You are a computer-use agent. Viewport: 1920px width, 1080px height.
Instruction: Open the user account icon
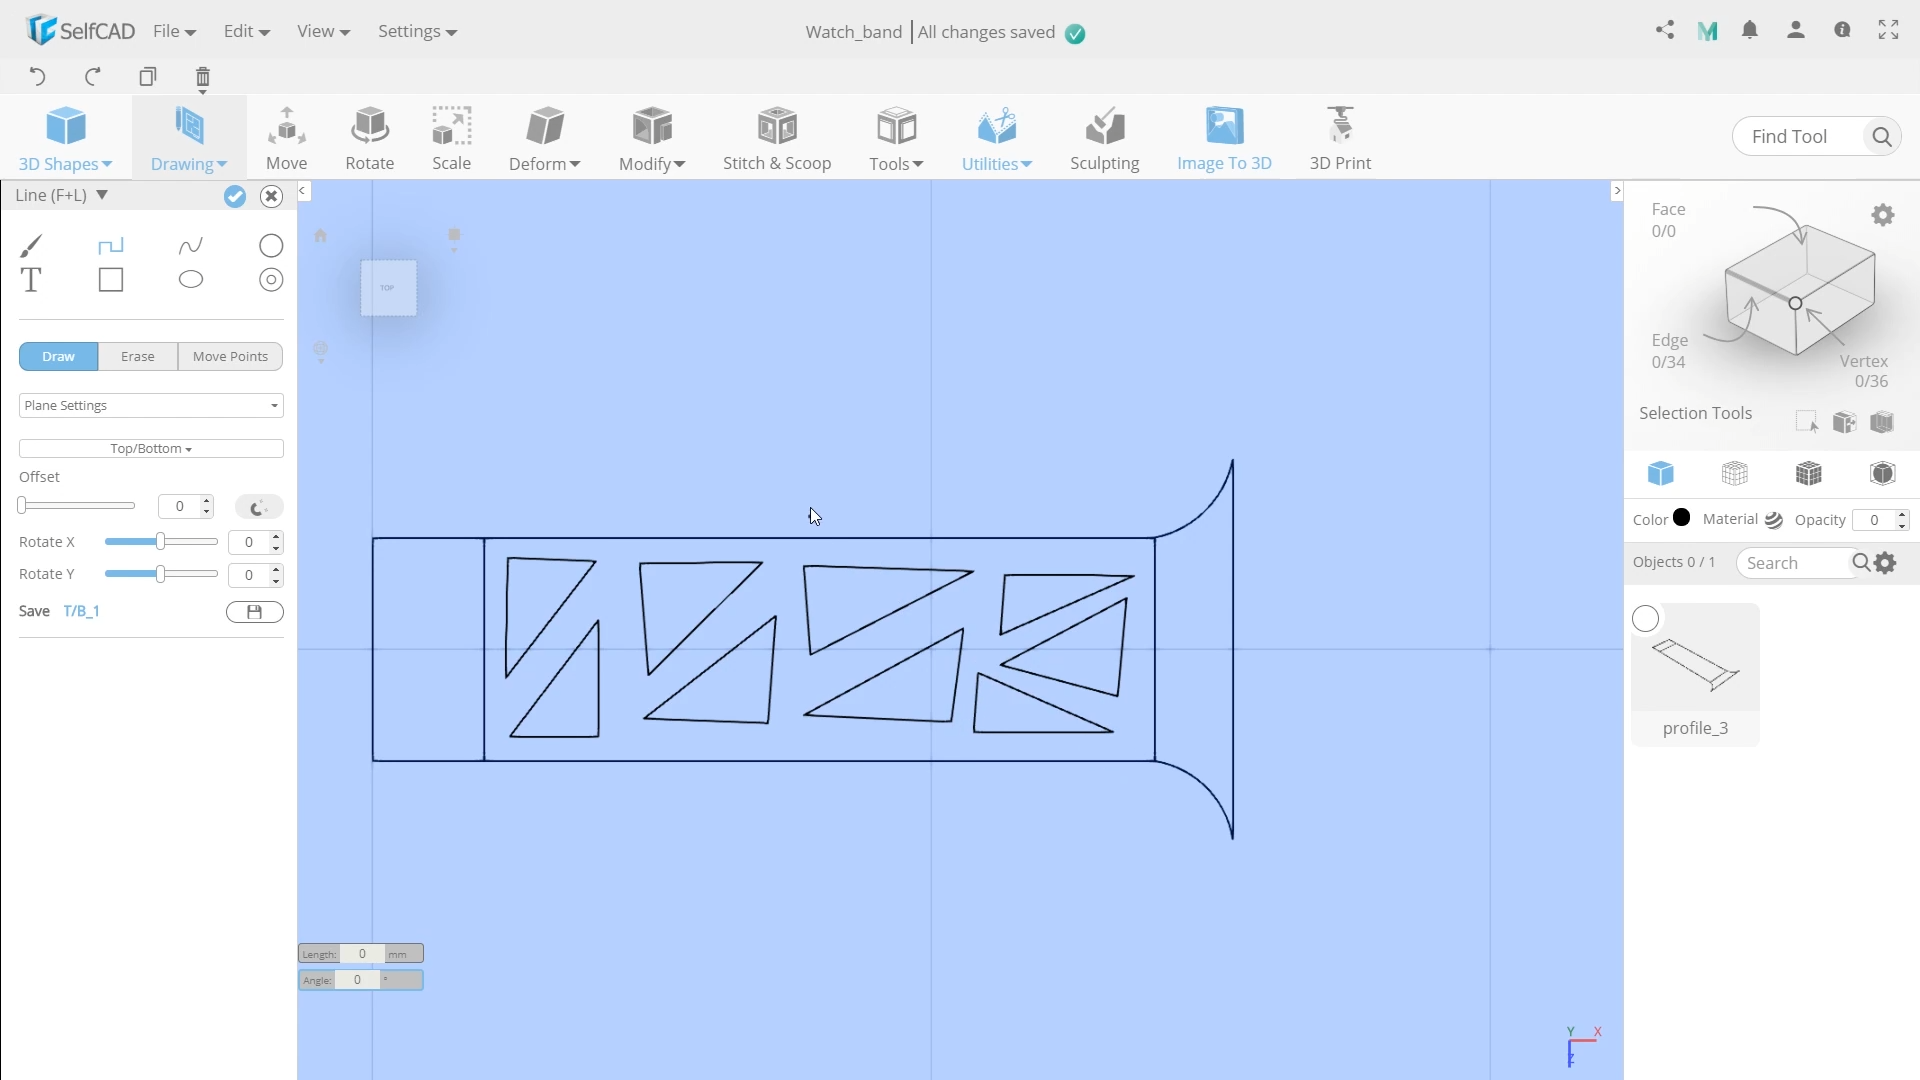1796,30
